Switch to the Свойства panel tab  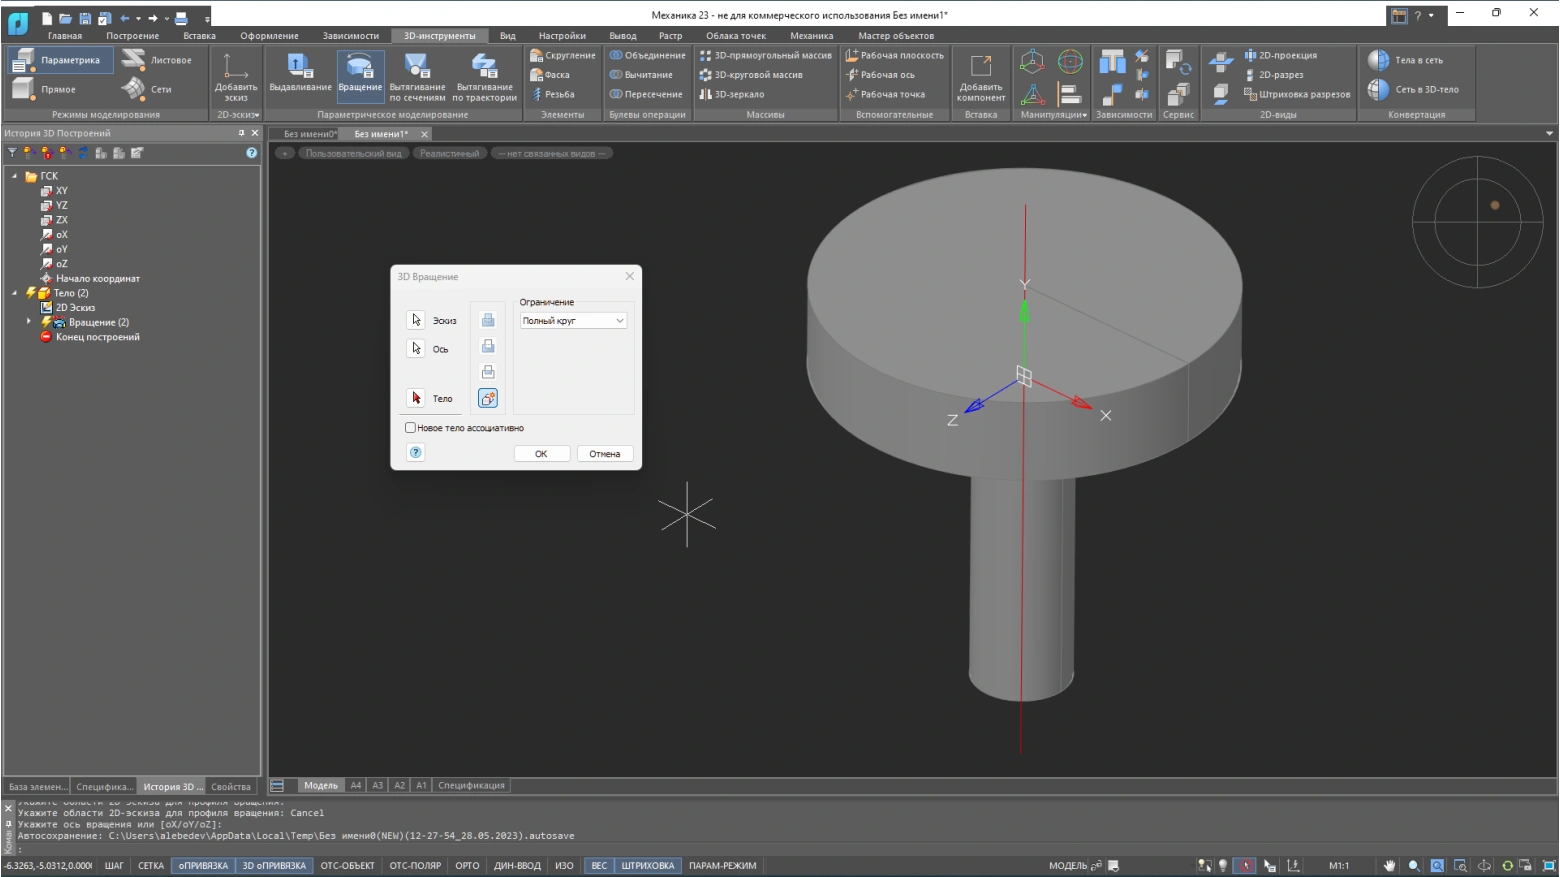click(231, 787)
